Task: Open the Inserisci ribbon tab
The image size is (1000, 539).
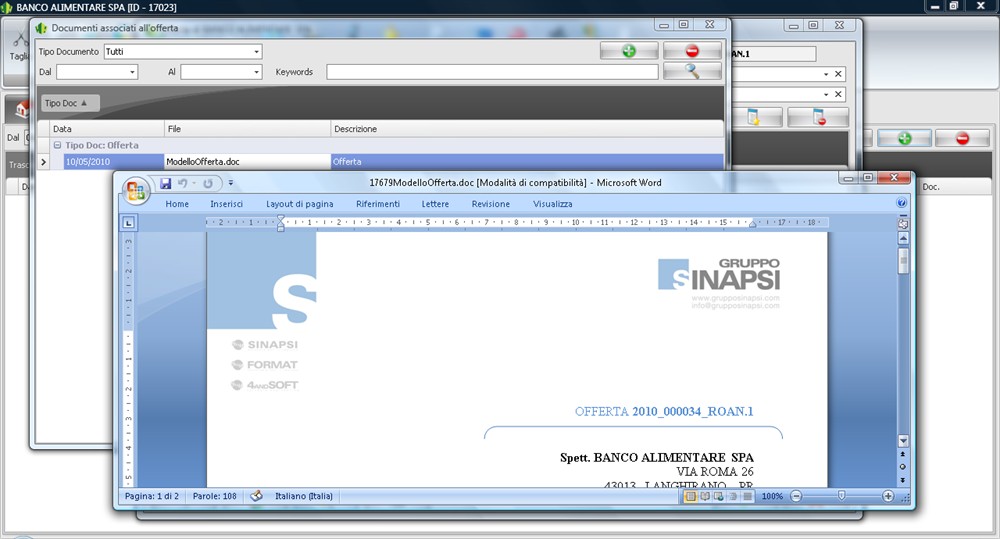Action: (x=226, y=204)
